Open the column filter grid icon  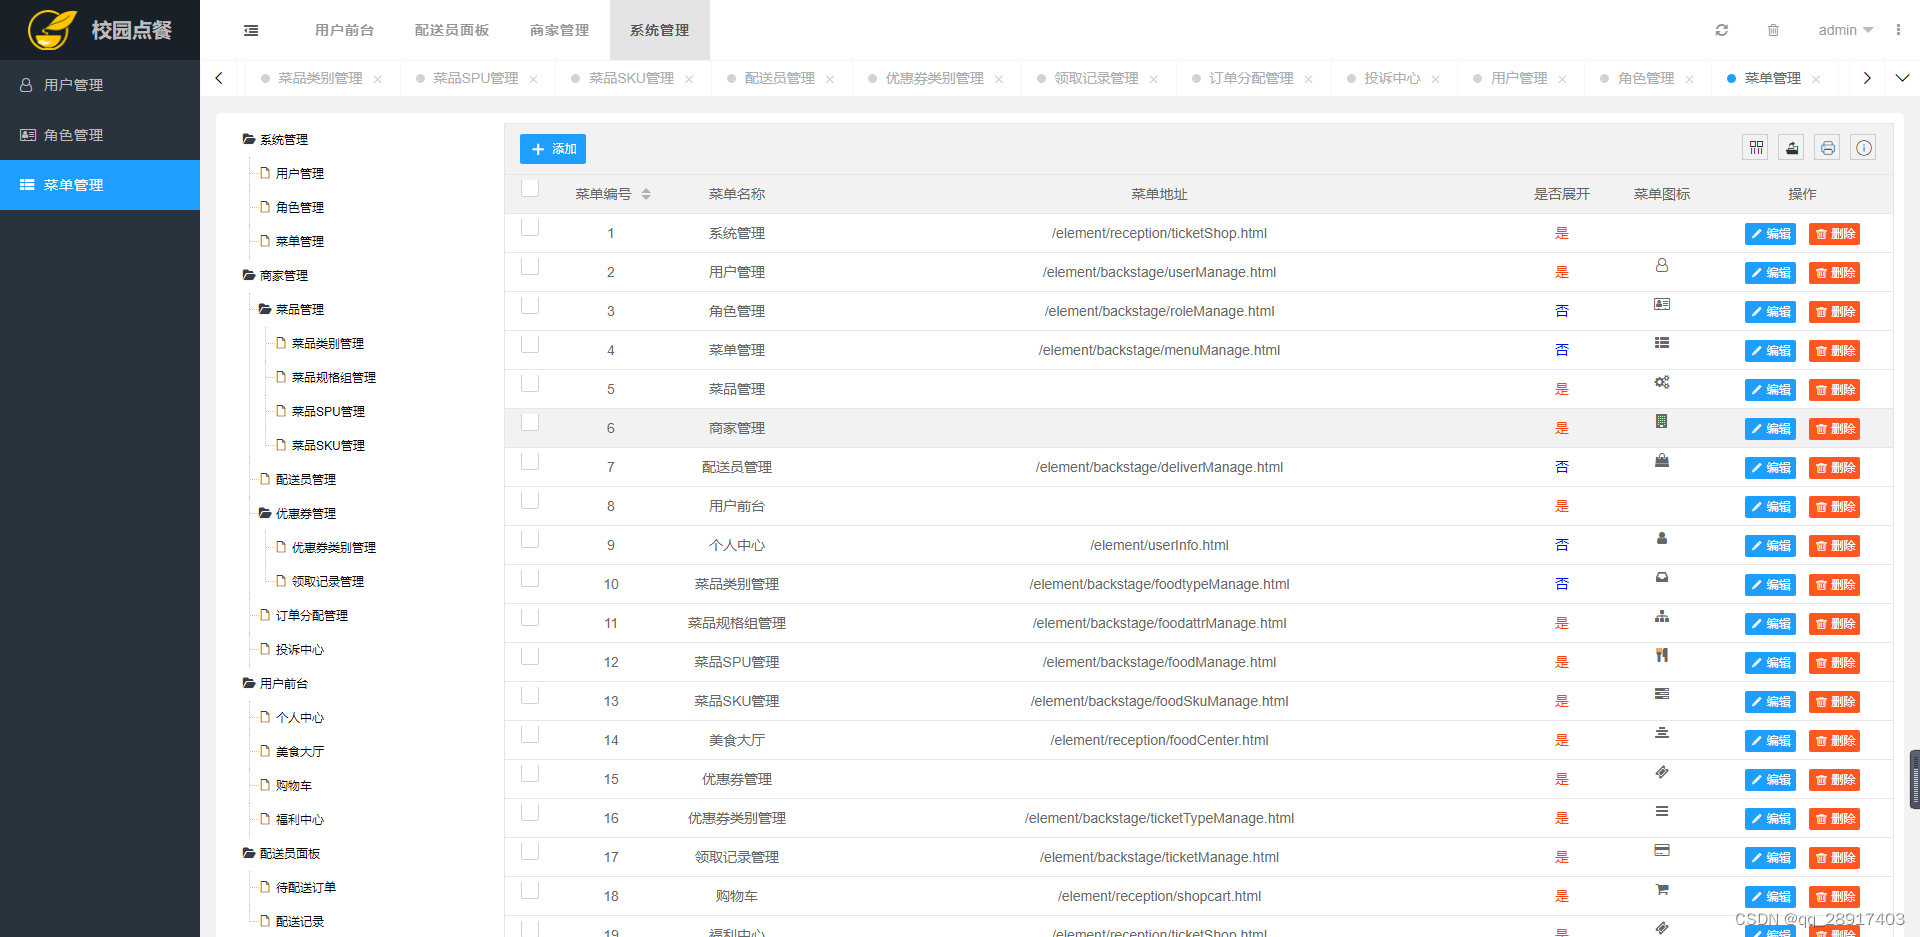1756,148
